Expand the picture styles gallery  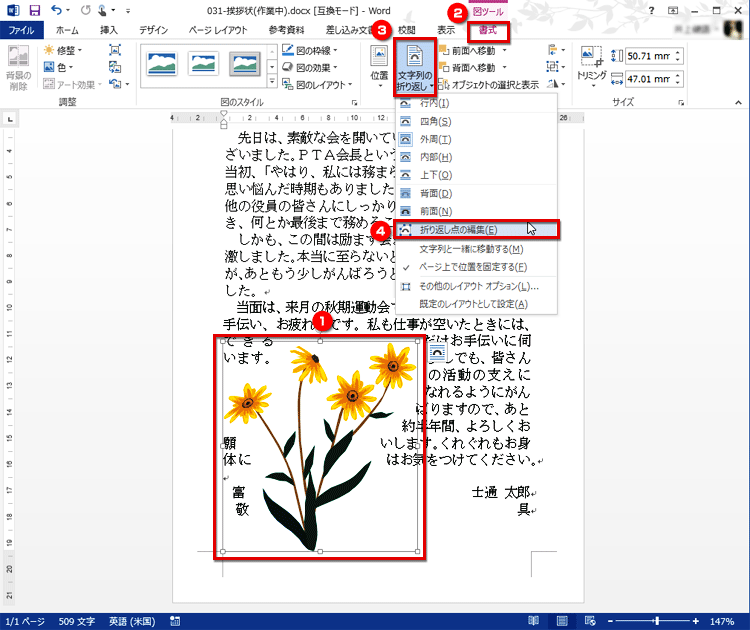tap(272, 81)
